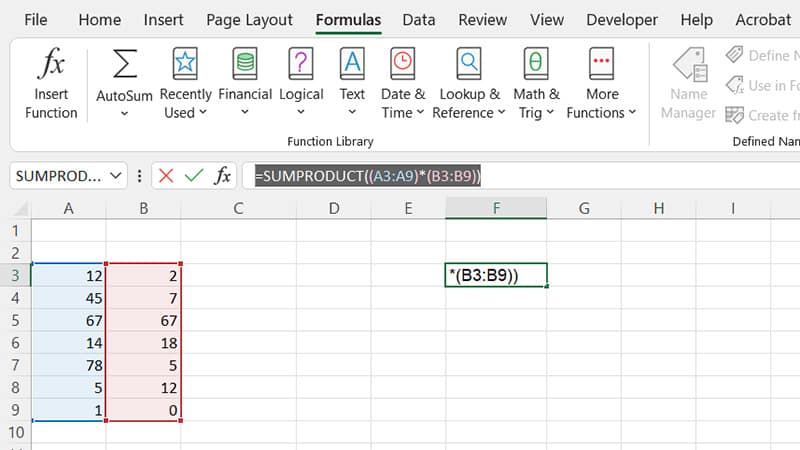The image size is (800, 450).
Task: Open the Insert Function dialog icon
Action: pyautogui.click(x=51, y=63)
